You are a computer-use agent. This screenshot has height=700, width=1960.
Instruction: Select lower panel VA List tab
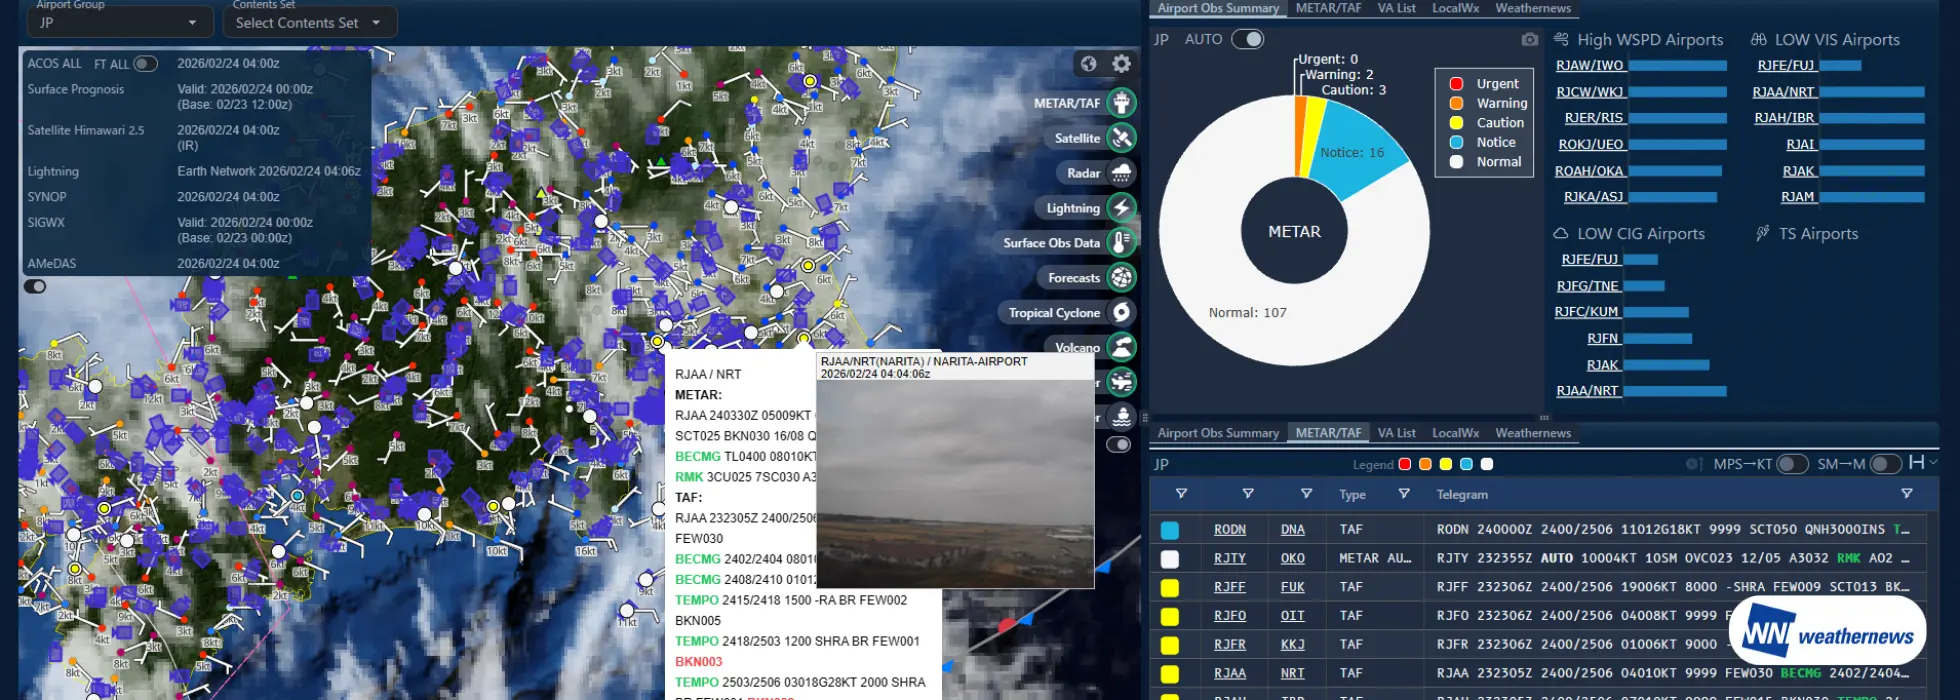(x=1396, y=433)
